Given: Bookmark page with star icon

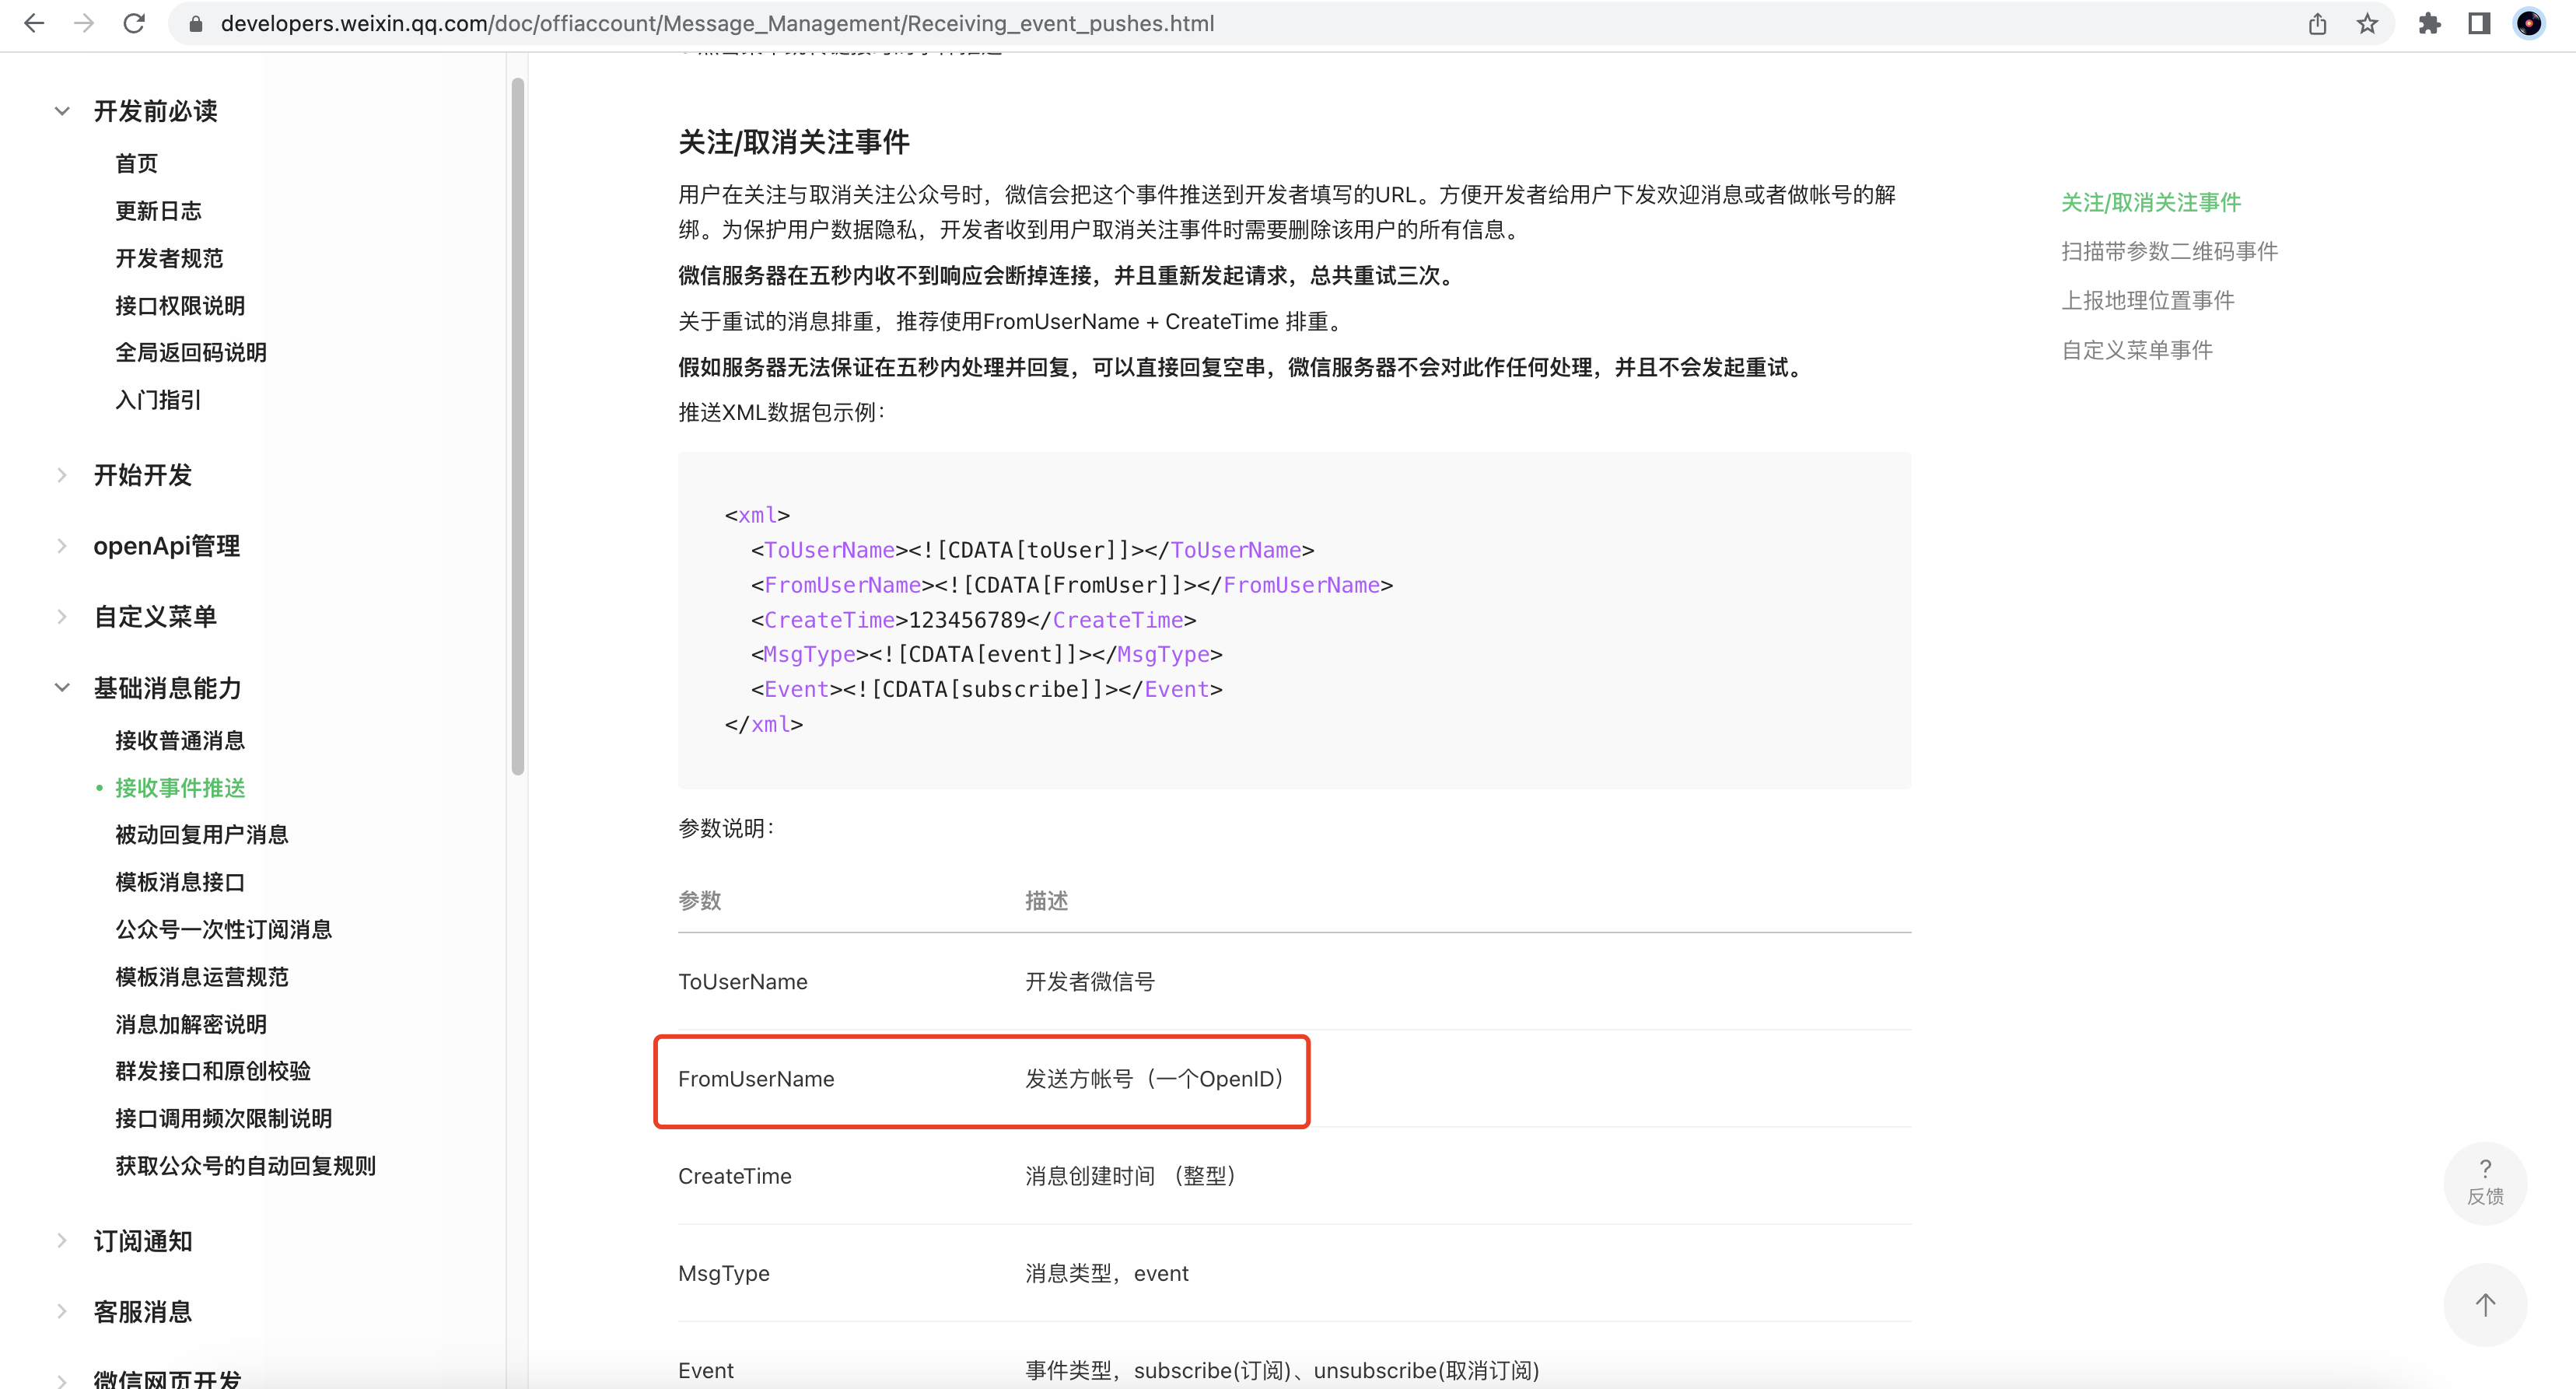Looking at the screenshot, I should pos(2367,23).
